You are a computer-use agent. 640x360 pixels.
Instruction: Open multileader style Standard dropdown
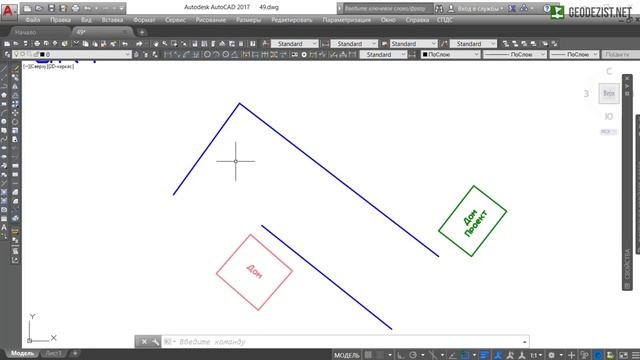coord(473,44)
